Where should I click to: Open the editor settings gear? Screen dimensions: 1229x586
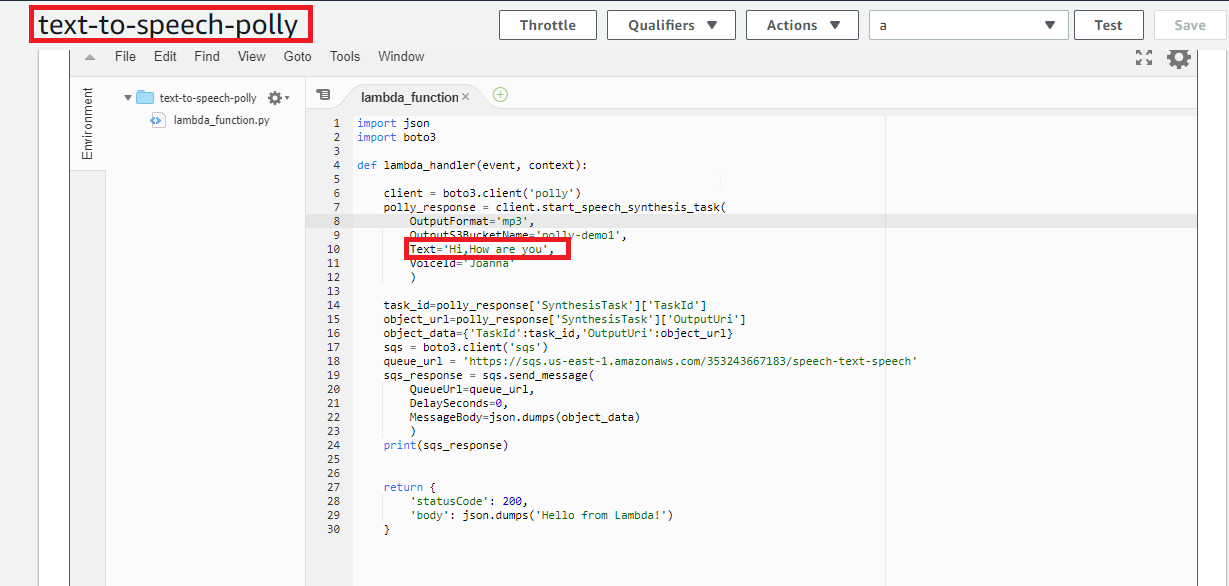coord(1179,58)
